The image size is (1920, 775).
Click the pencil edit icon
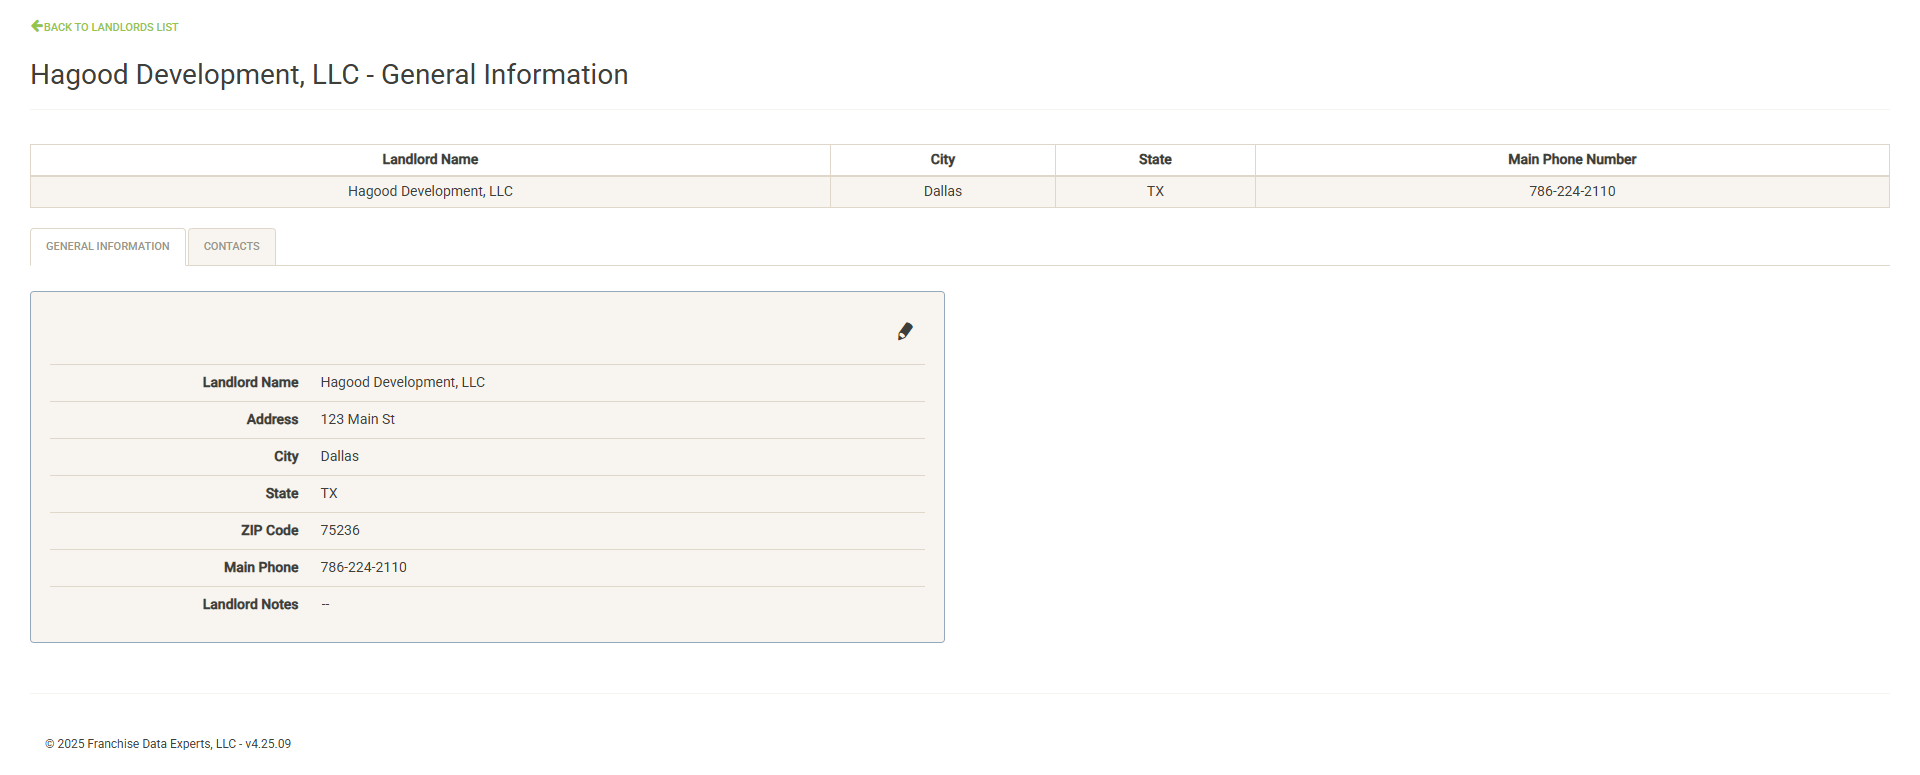[x=905, y=331]
